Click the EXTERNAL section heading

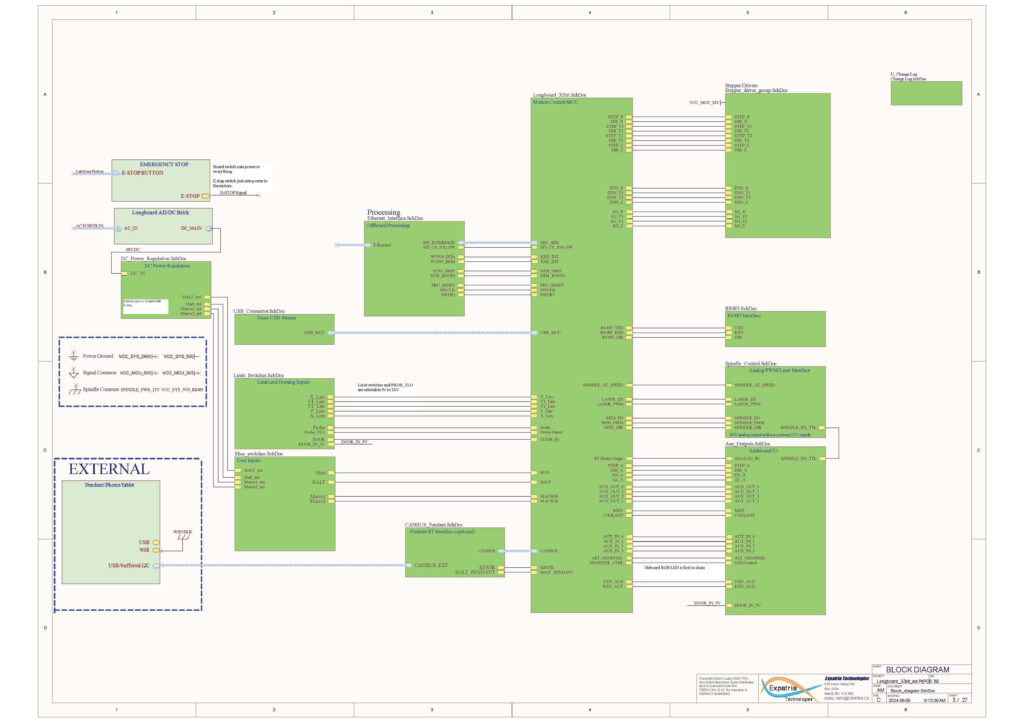108,469
